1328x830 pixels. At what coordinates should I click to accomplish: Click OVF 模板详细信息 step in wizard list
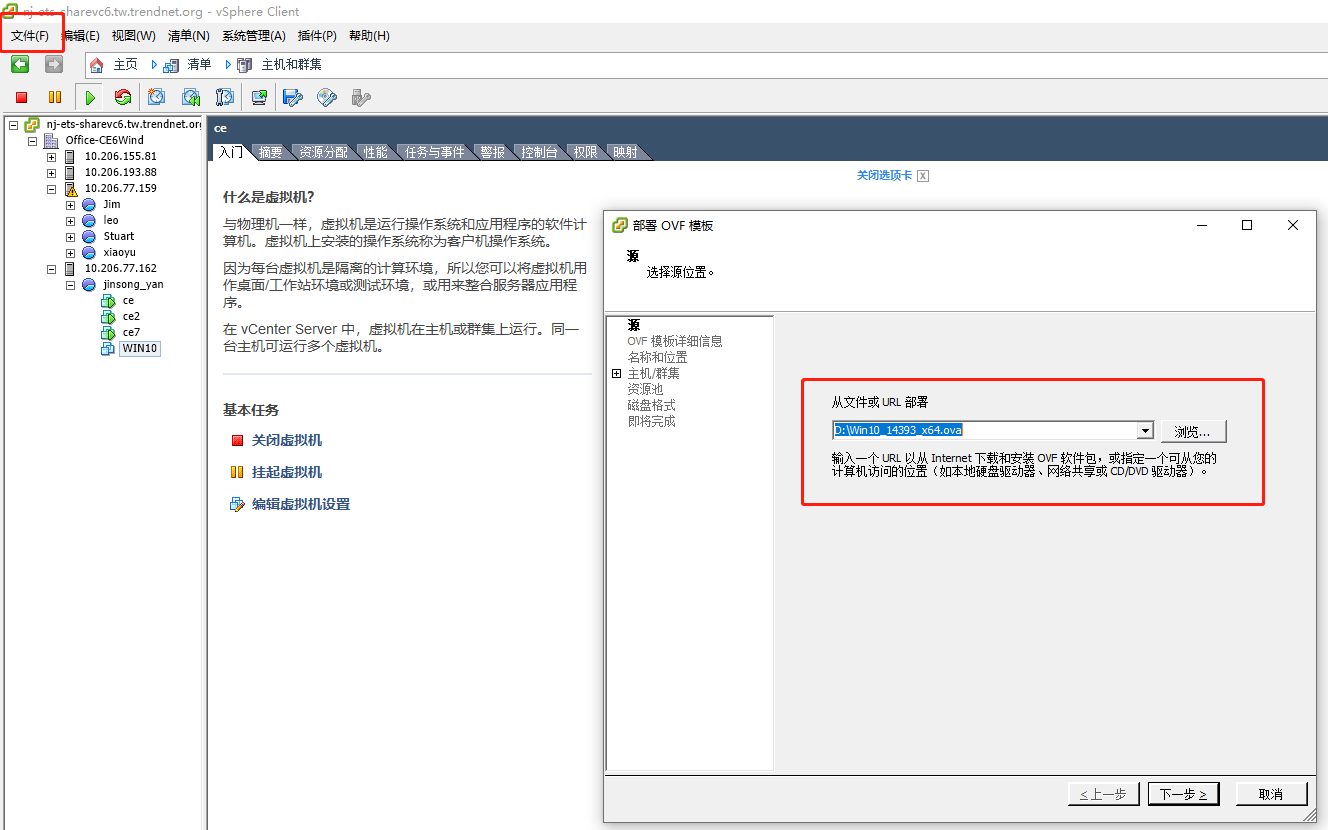click(675, 341)
